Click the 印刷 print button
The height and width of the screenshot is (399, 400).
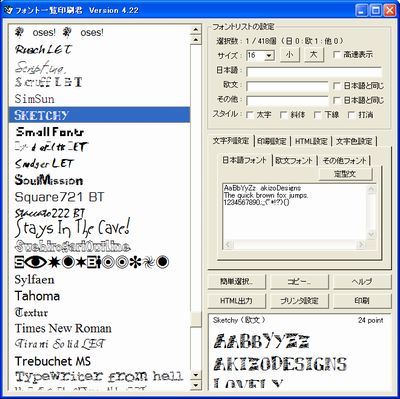click(x=362, y=301)
